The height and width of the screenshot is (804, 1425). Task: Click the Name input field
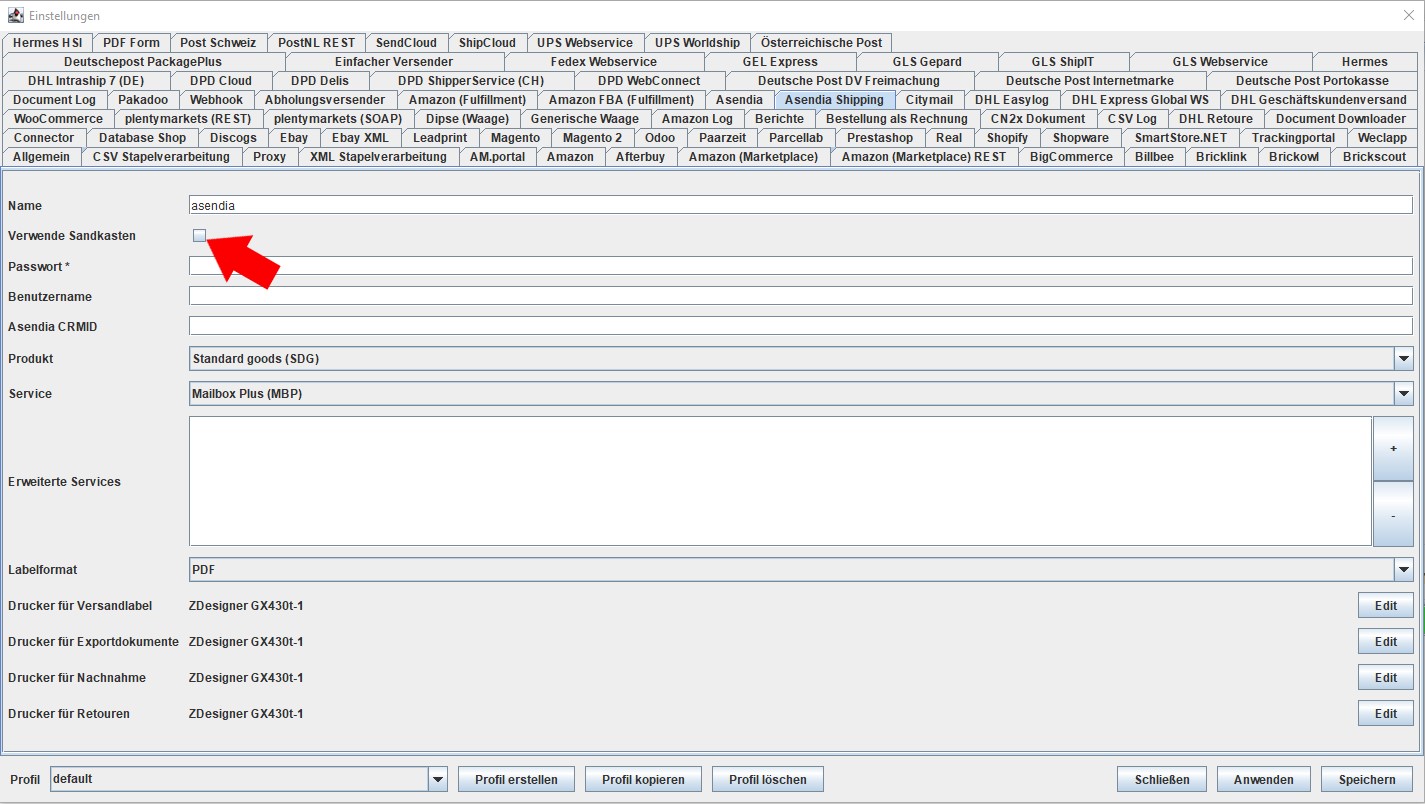click(800, 205)
